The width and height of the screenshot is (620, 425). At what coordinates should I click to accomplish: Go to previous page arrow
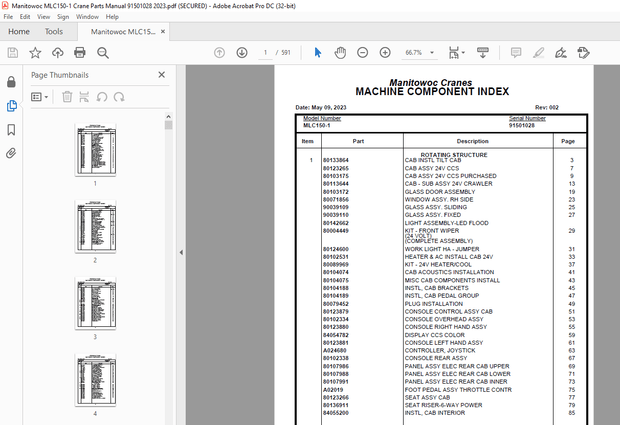click(x=219, y=53)
